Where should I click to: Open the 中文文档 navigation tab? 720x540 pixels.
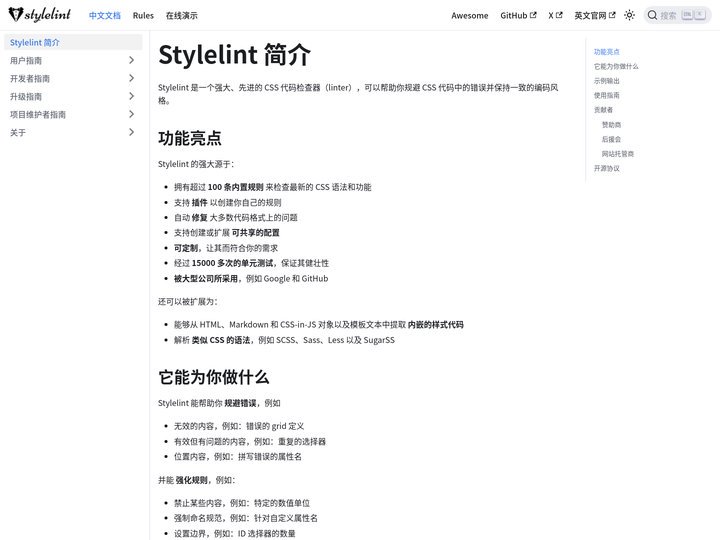[105, 15]
